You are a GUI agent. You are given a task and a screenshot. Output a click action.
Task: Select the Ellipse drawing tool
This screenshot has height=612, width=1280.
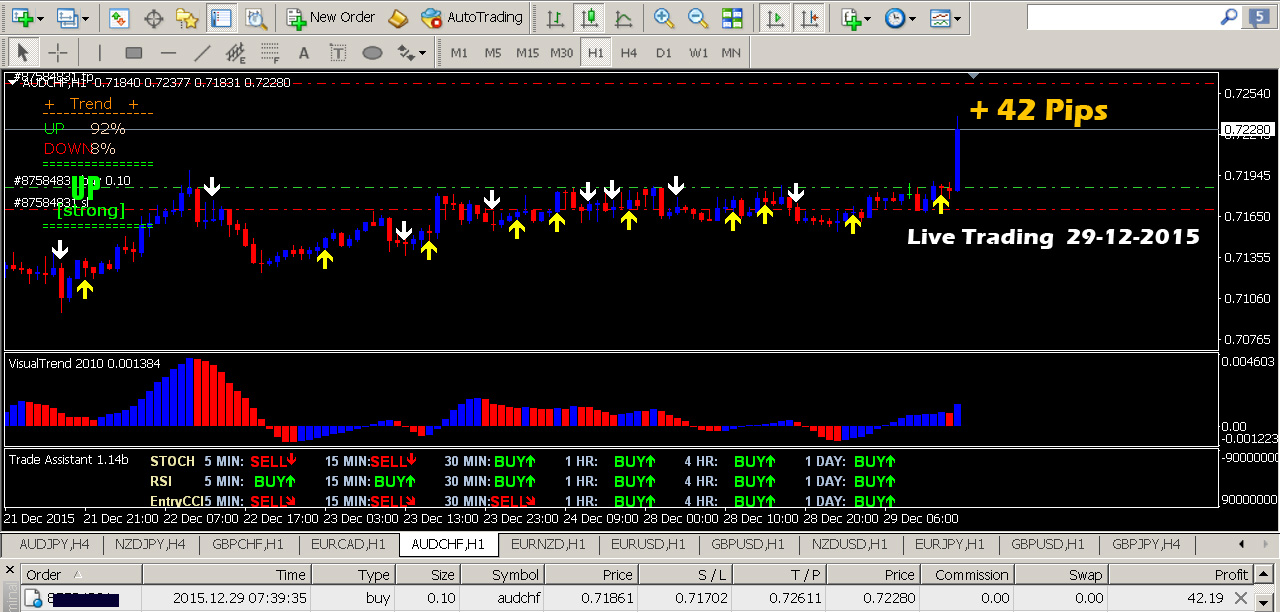click(372, 52)
